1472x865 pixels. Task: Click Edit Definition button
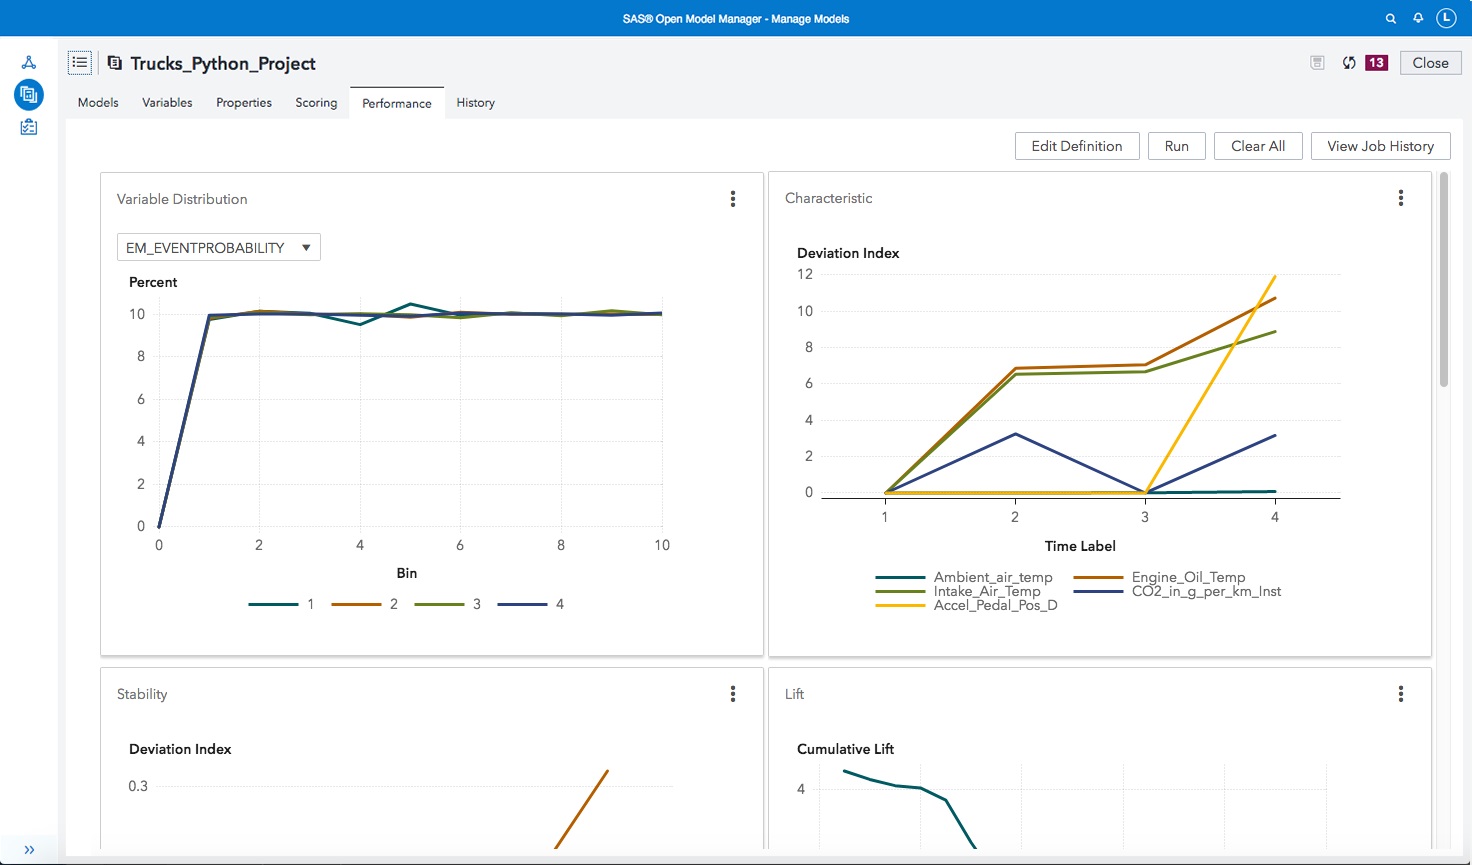click(1077, 146)
